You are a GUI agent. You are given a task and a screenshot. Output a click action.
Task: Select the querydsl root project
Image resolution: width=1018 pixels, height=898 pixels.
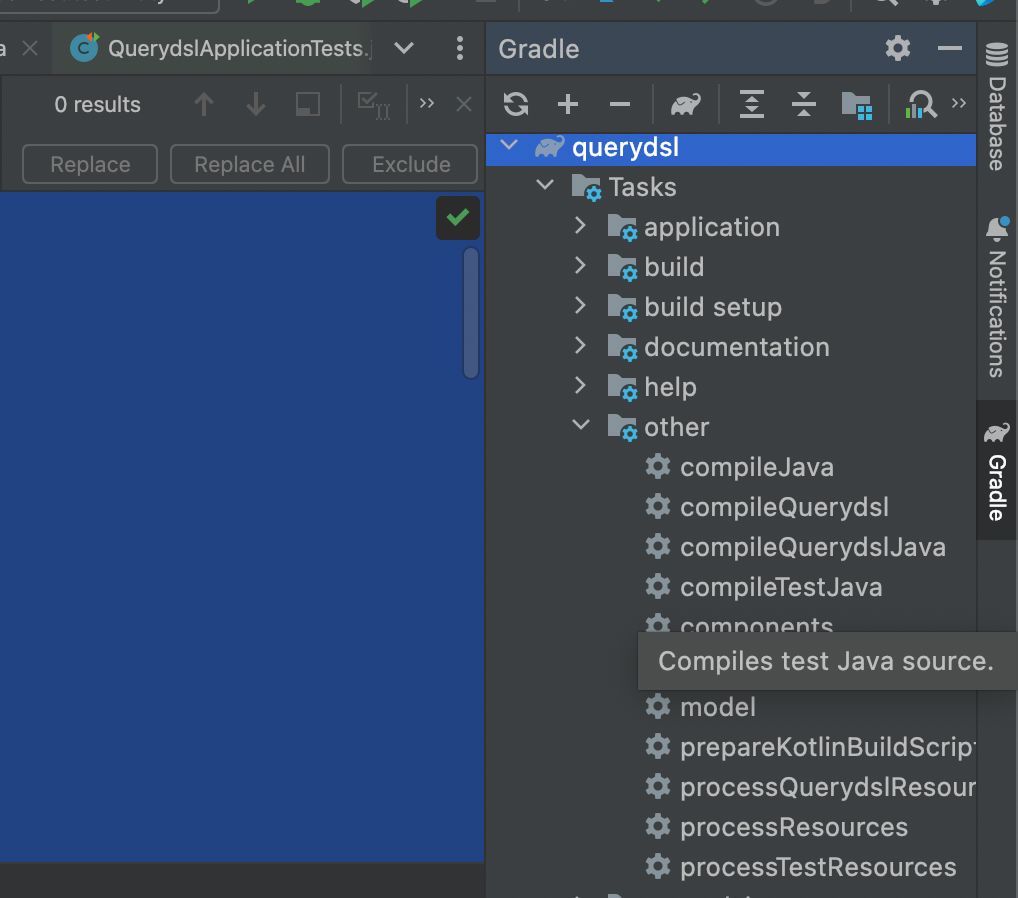[x=730, y=148]
